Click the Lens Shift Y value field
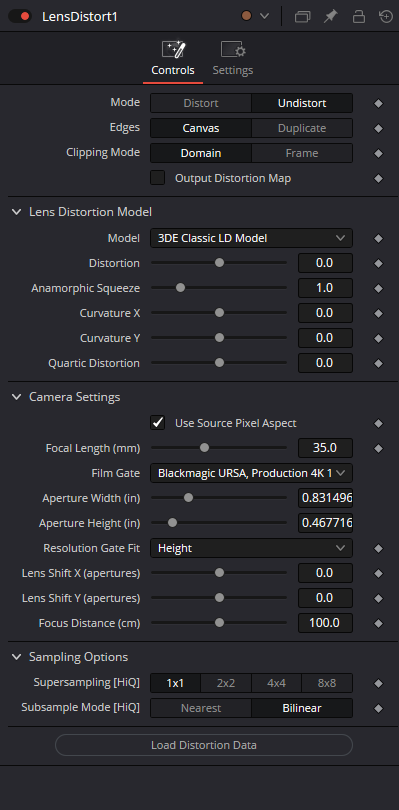The height and width of the screenshot is (810, 399). pos(325,598)
